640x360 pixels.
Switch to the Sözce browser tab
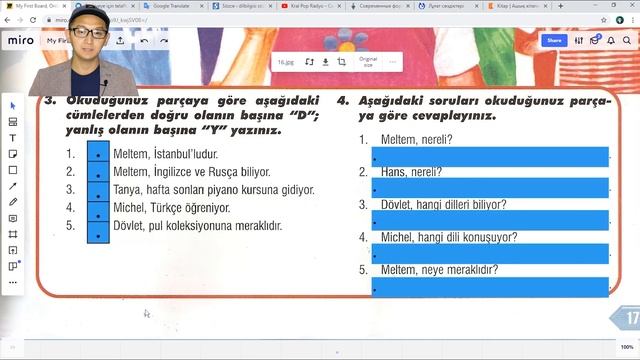pos(242,6)
